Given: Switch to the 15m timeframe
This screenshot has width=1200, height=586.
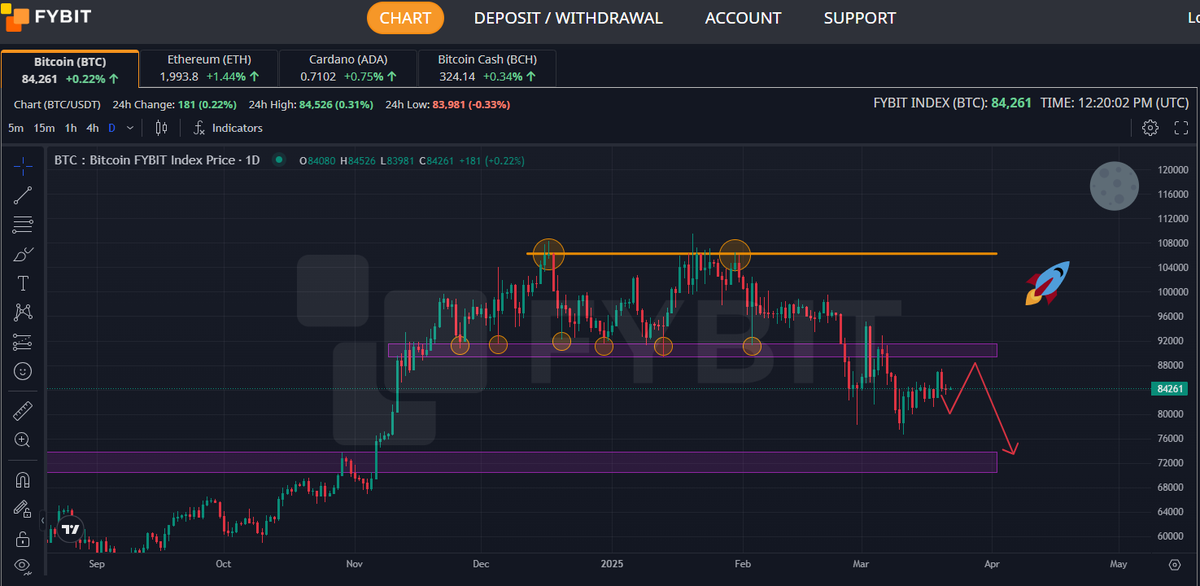Looking at the screenshot, I should [x=44, y=128].
